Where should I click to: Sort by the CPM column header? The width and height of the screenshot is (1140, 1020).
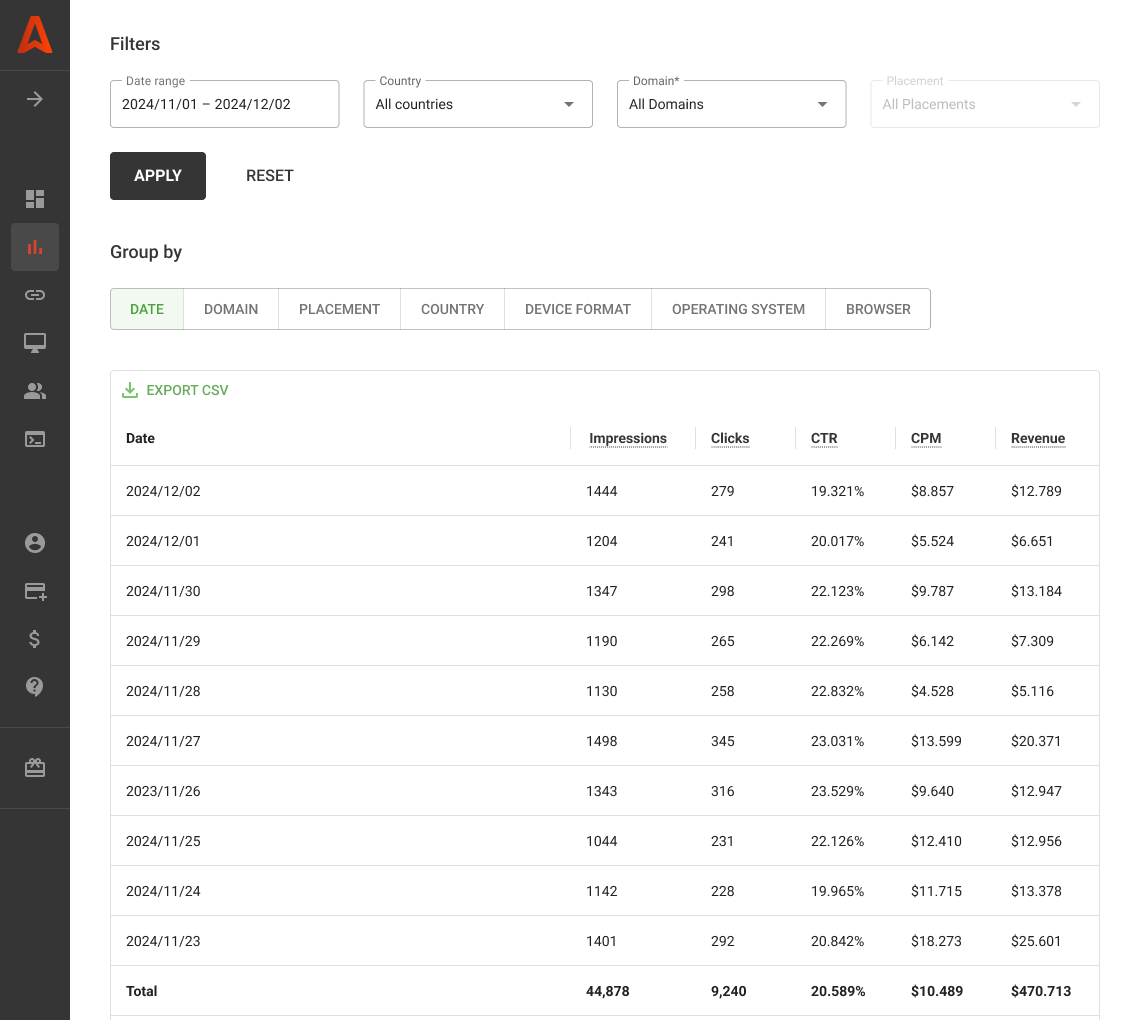click(926, 438)
